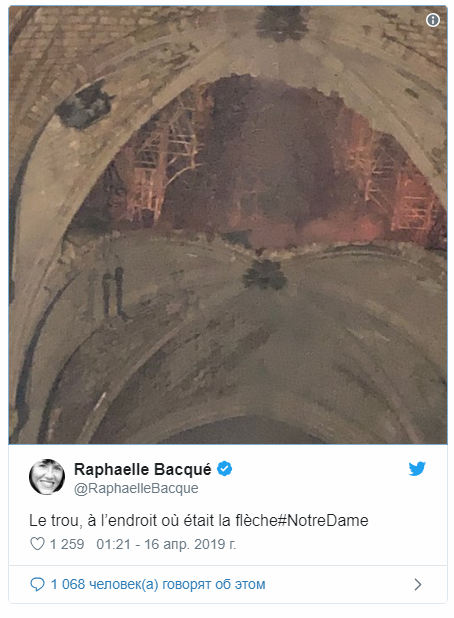Image resolution: width=454 pixels, height=618 pixels.
Task: Open "1 068 человек(а) говорят об этом" conversation
Action: (x=158, y=584)
